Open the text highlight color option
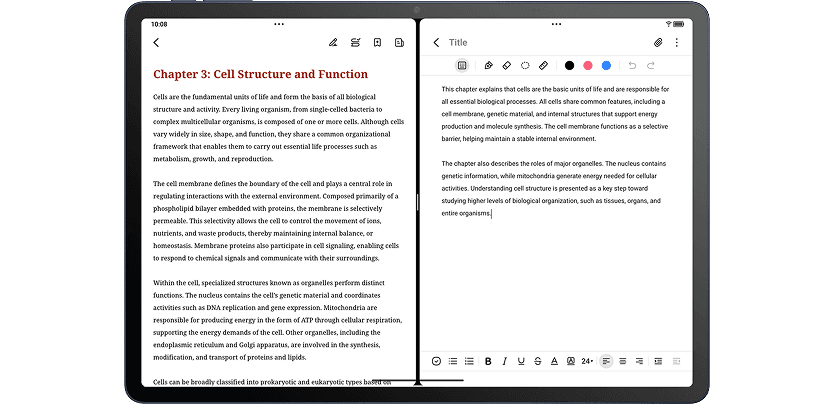Screen dimensions: 834x404 tap(571, 361)
